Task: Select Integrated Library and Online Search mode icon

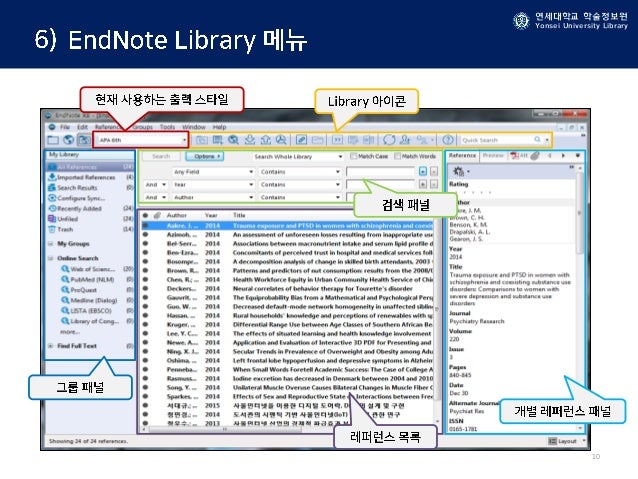Action: point(84,140)
